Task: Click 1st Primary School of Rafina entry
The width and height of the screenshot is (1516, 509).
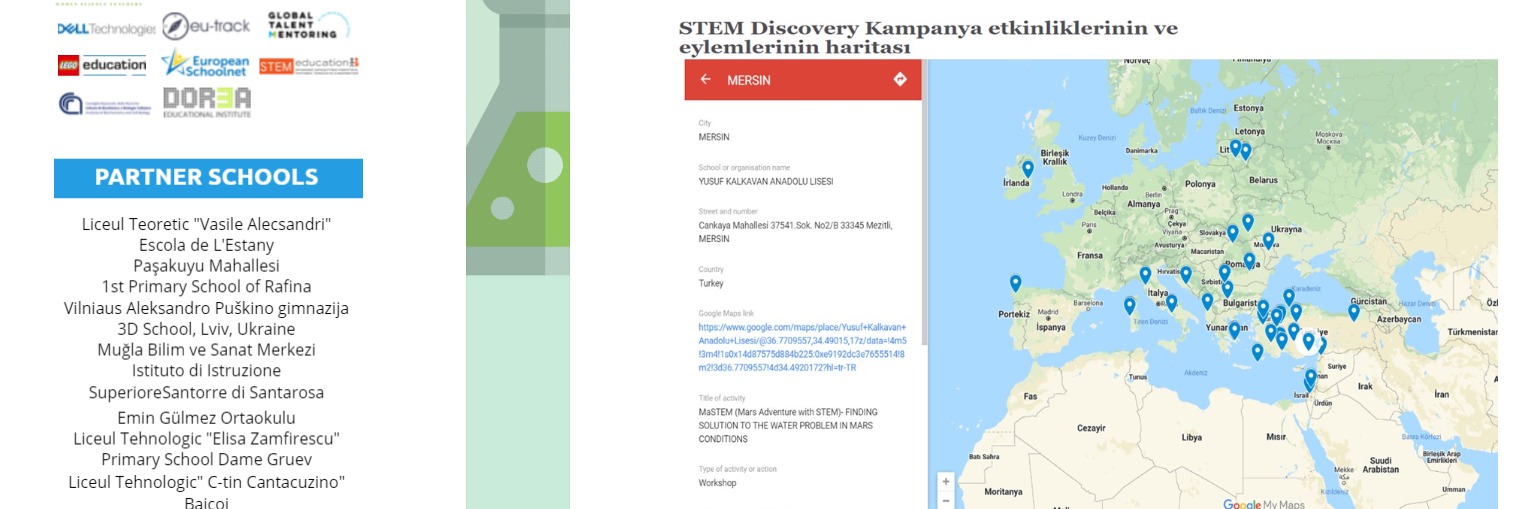Action: coord(206,287)
